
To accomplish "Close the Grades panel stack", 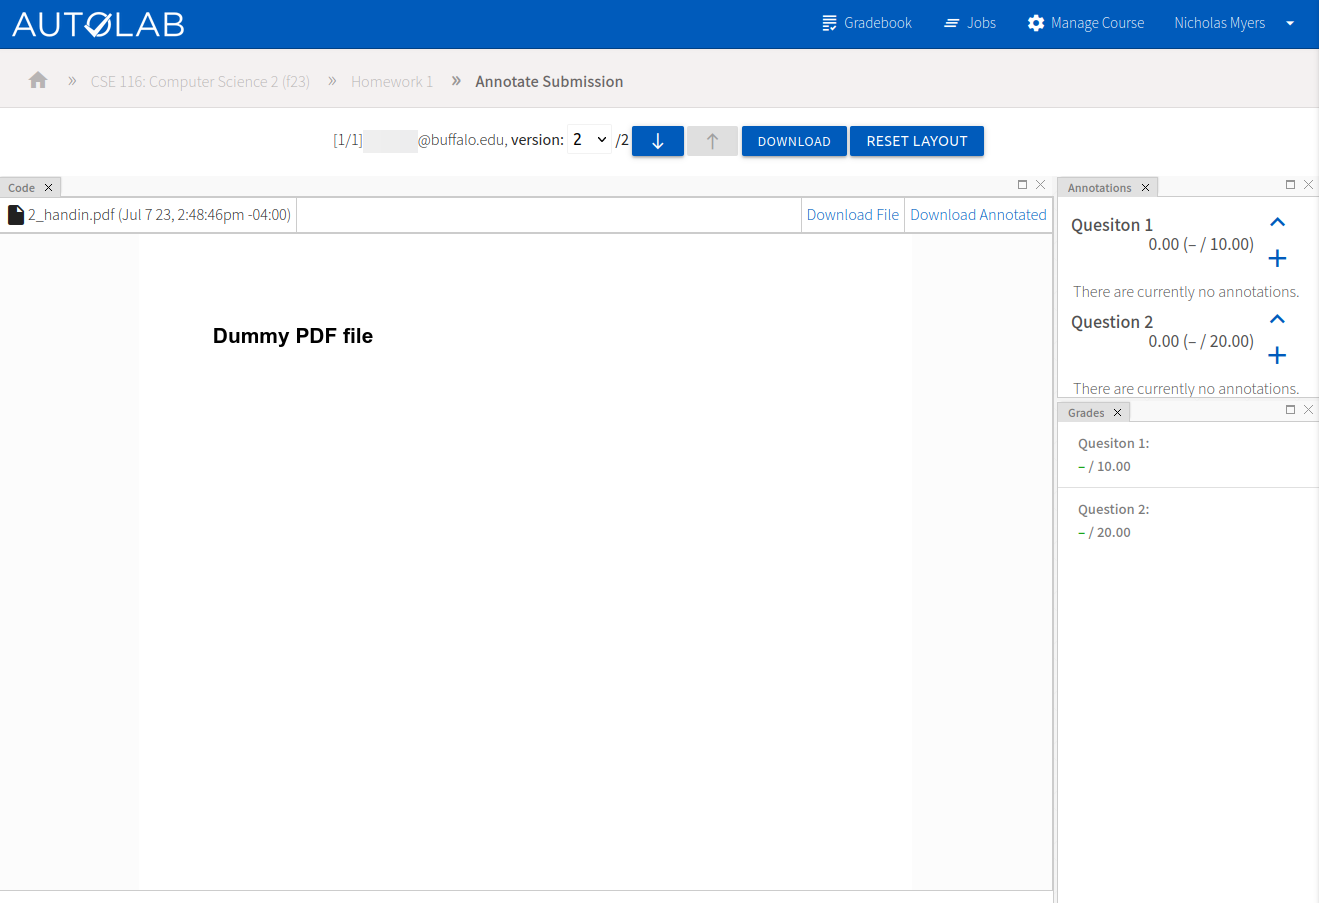I will coord(1309,410).
